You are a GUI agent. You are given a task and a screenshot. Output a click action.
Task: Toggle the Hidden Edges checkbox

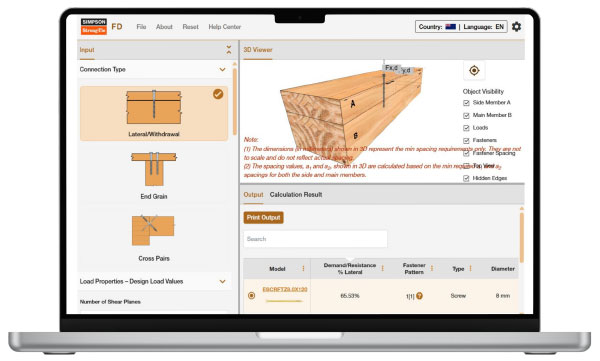coord(466,178)
